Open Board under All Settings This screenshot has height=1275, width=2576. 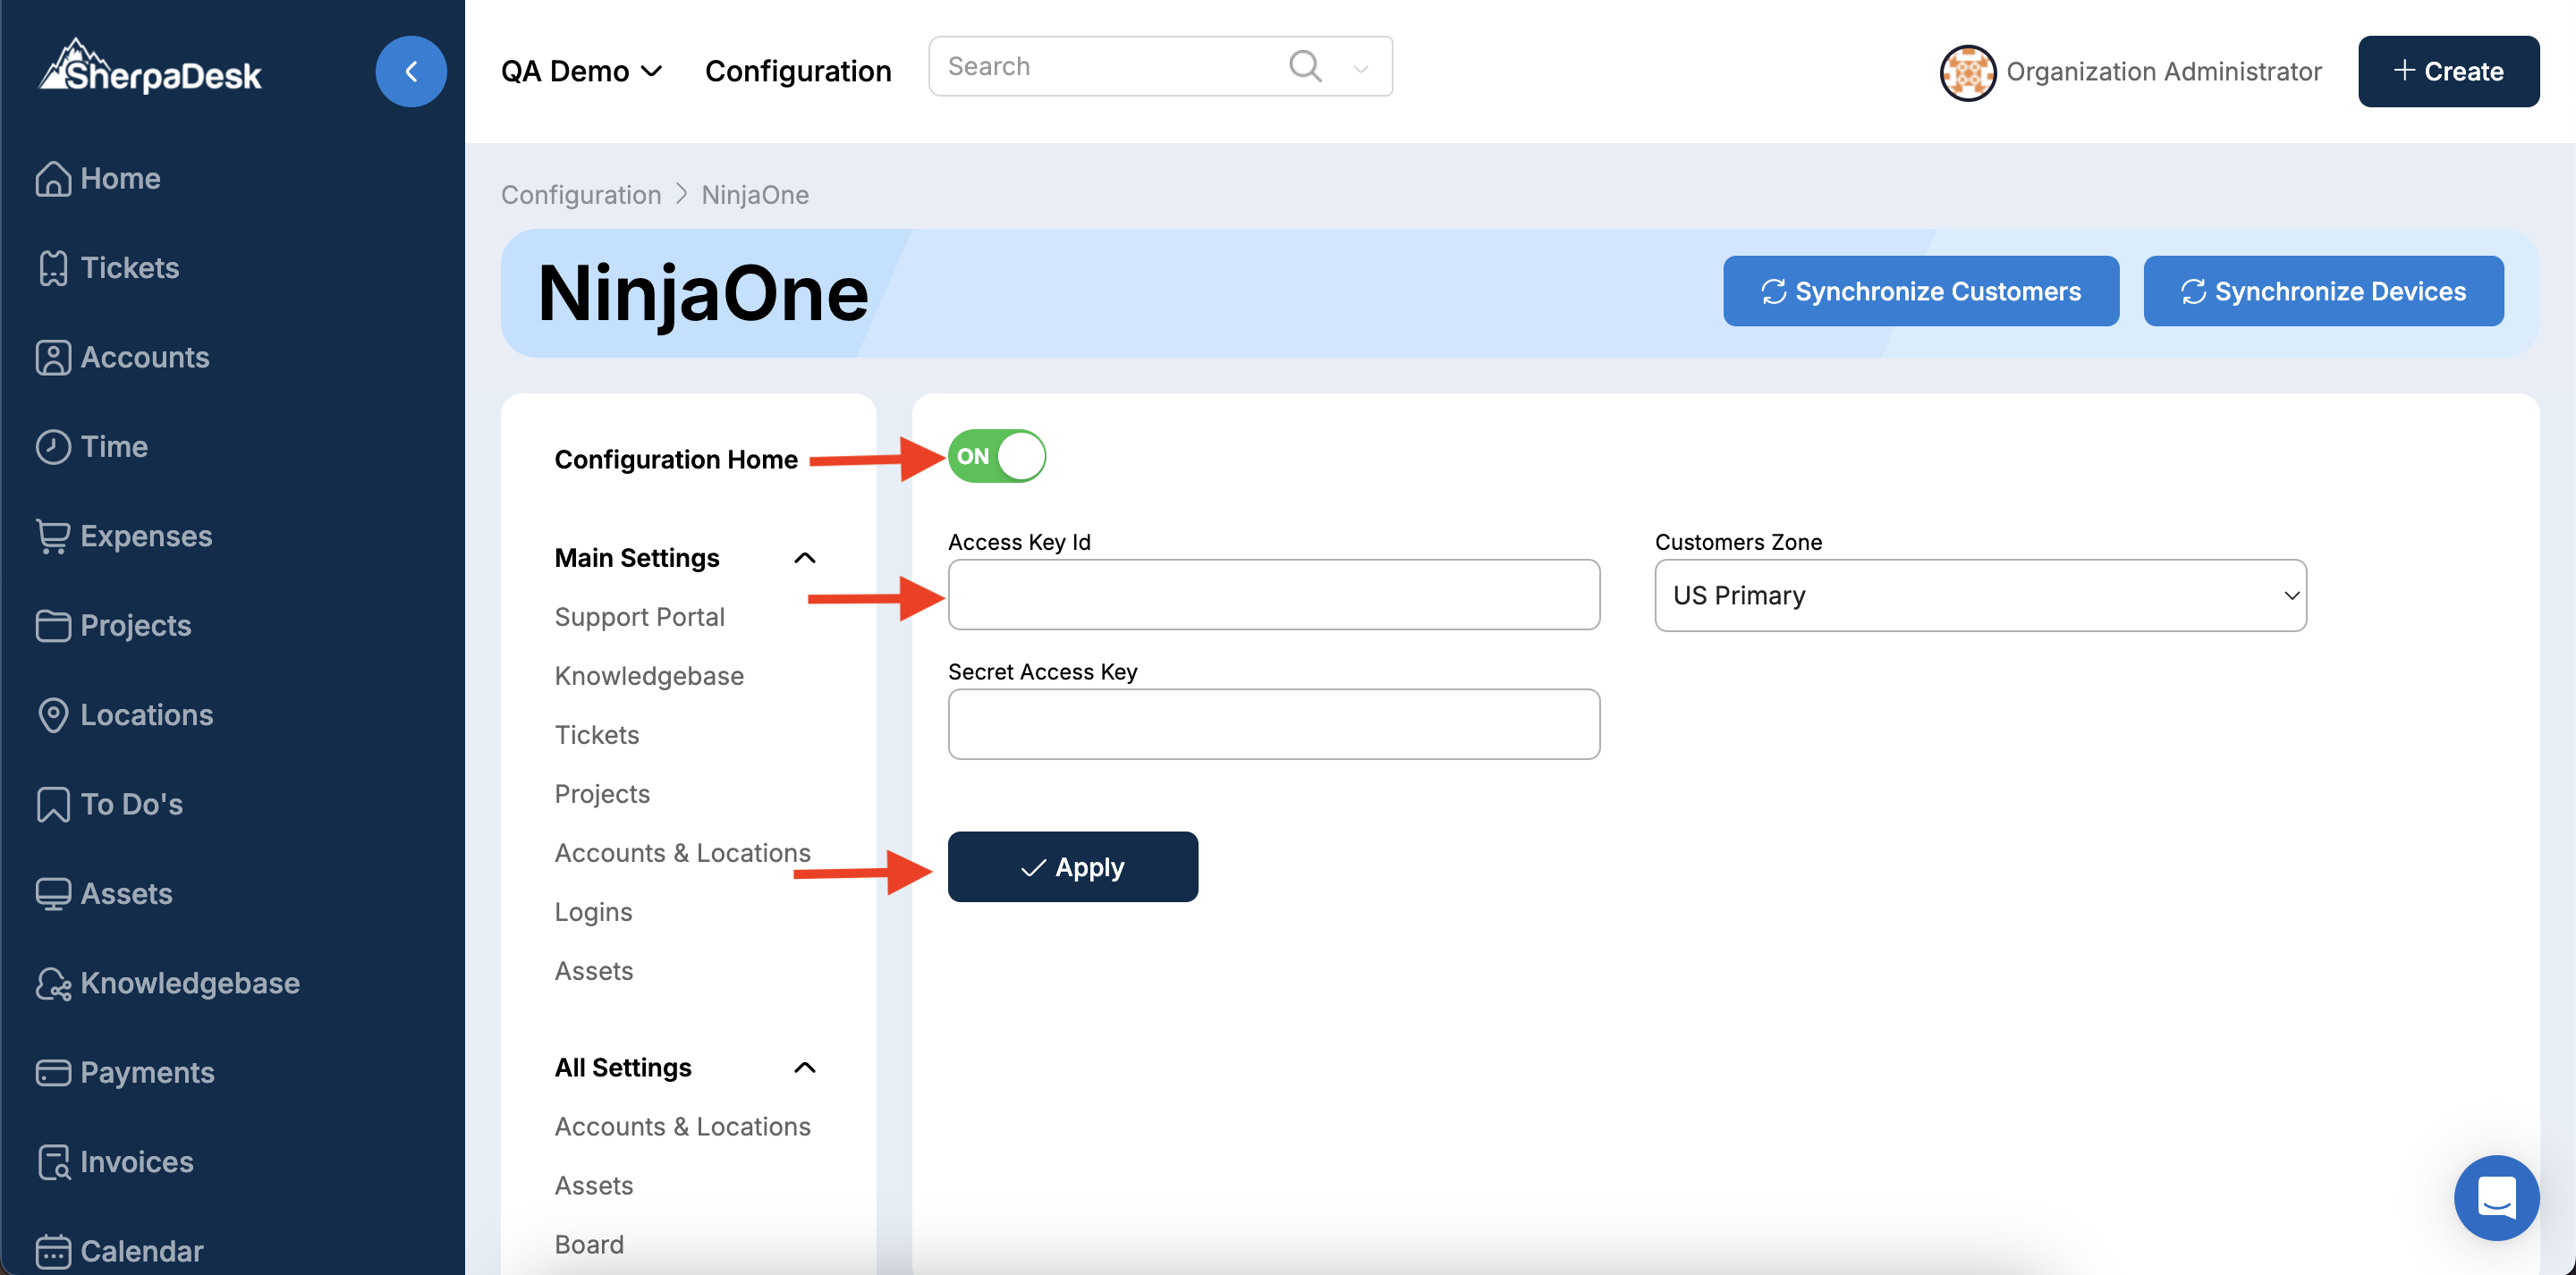589,1245
